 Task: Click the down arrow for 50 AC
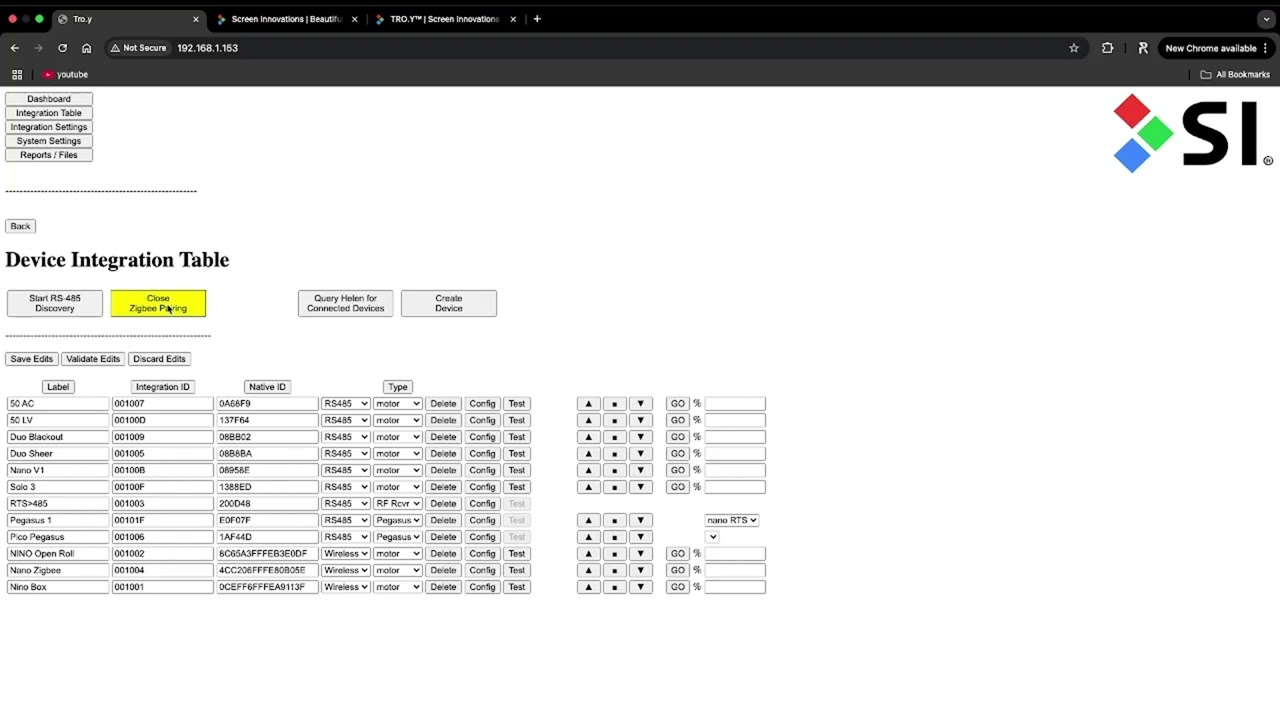point(640,404)
